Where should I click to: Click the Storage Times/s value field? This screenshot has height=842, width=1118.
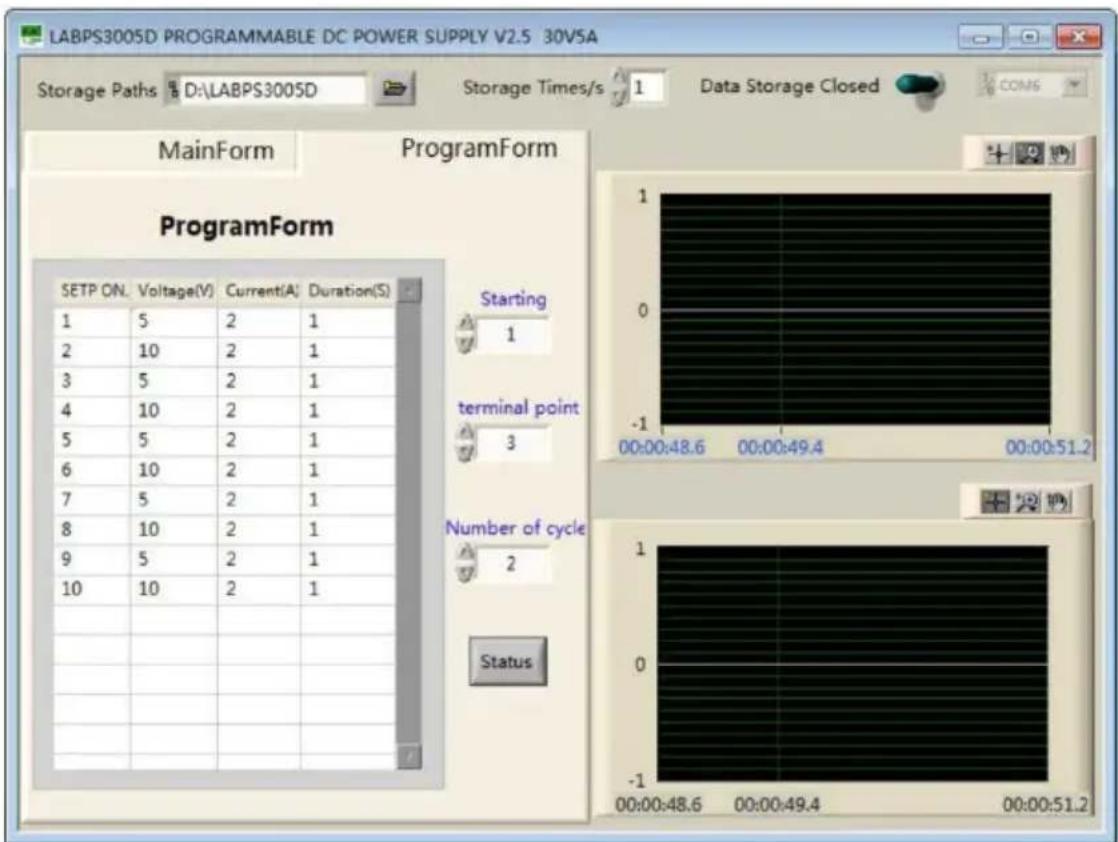pos(647,88)
